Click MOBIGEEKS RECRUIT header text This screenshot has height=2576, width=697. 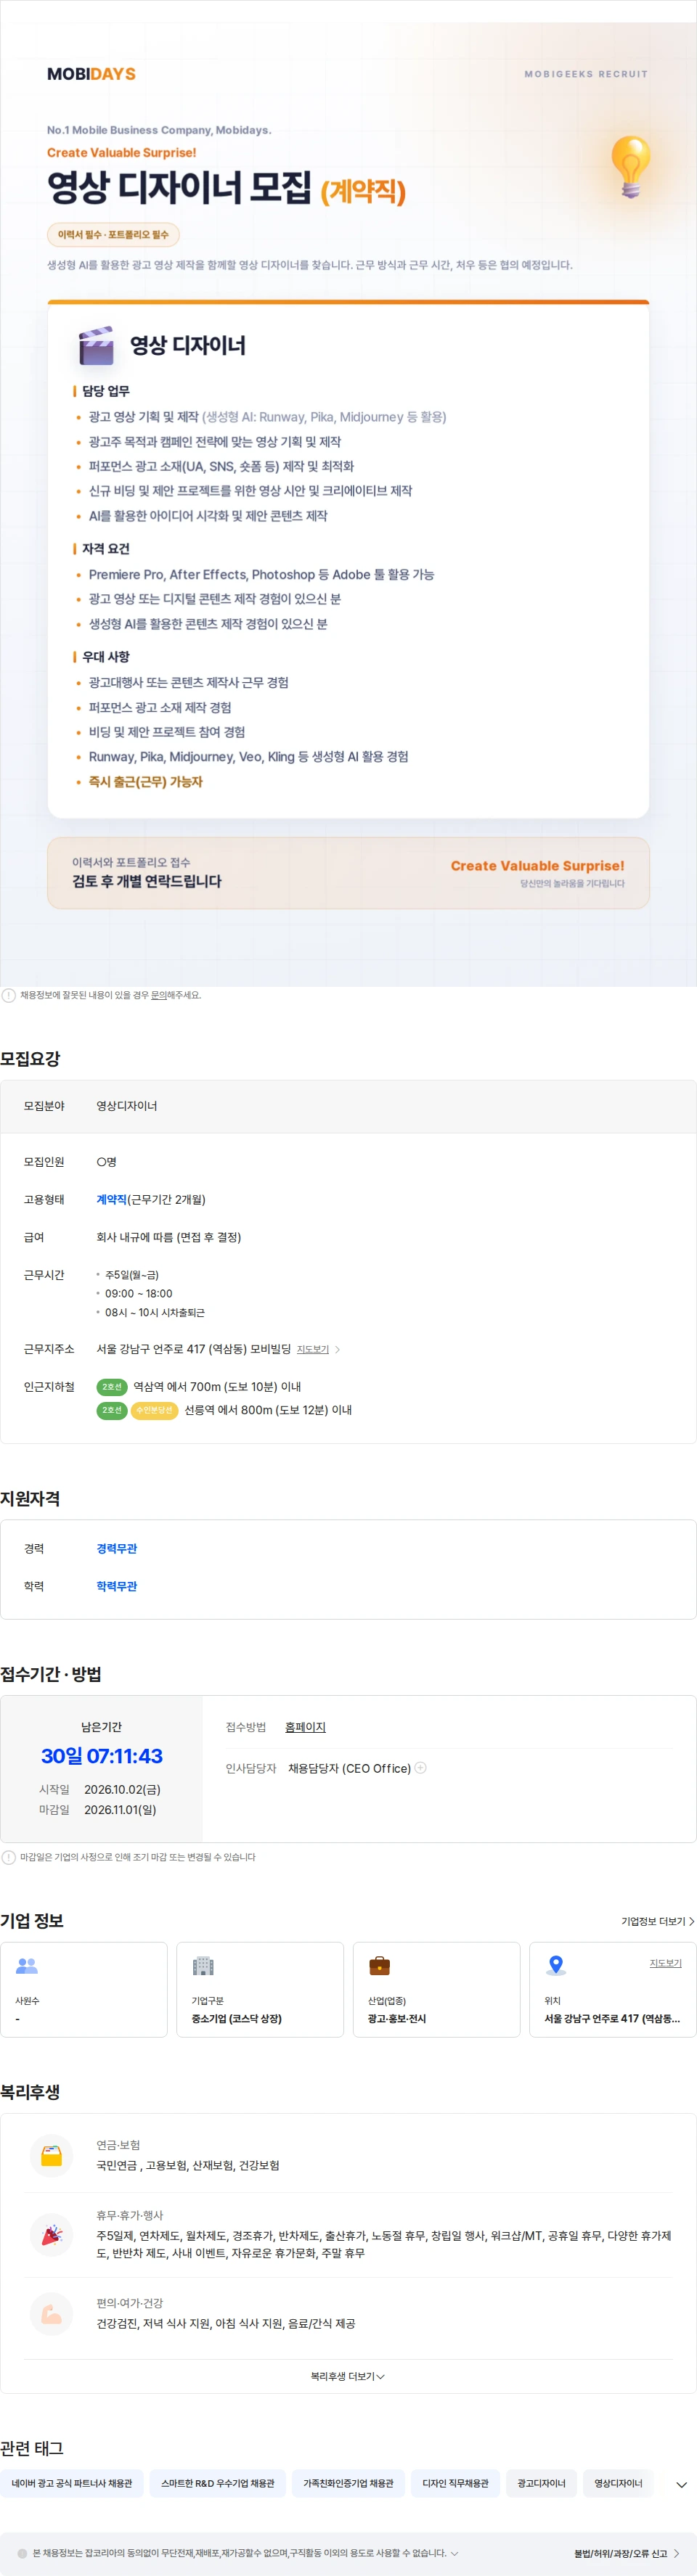click(x=586, y=74)
